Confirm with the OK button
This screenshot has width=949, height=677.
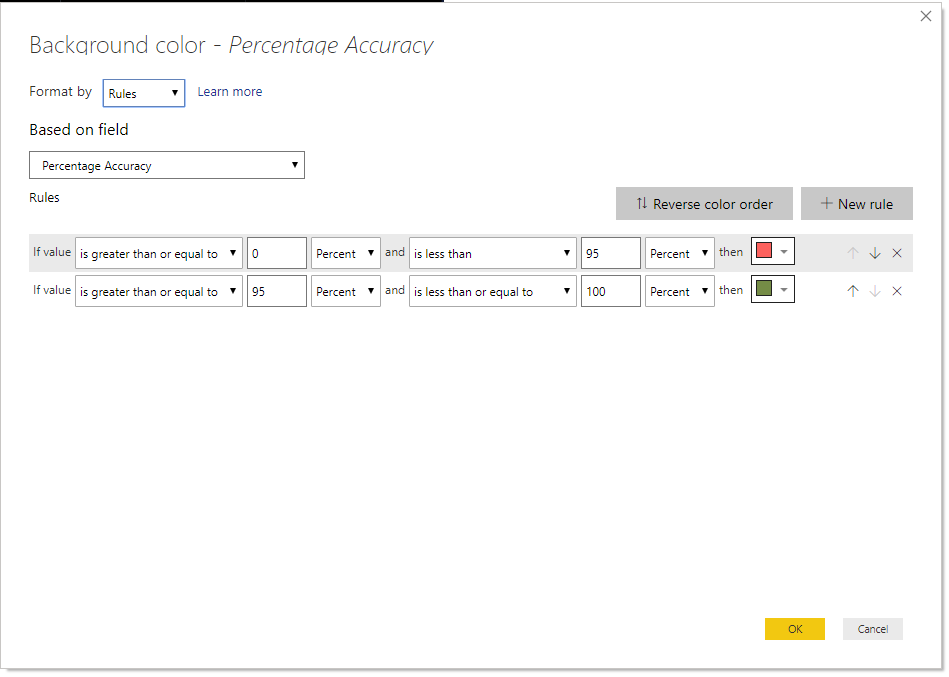pos(795,629)
